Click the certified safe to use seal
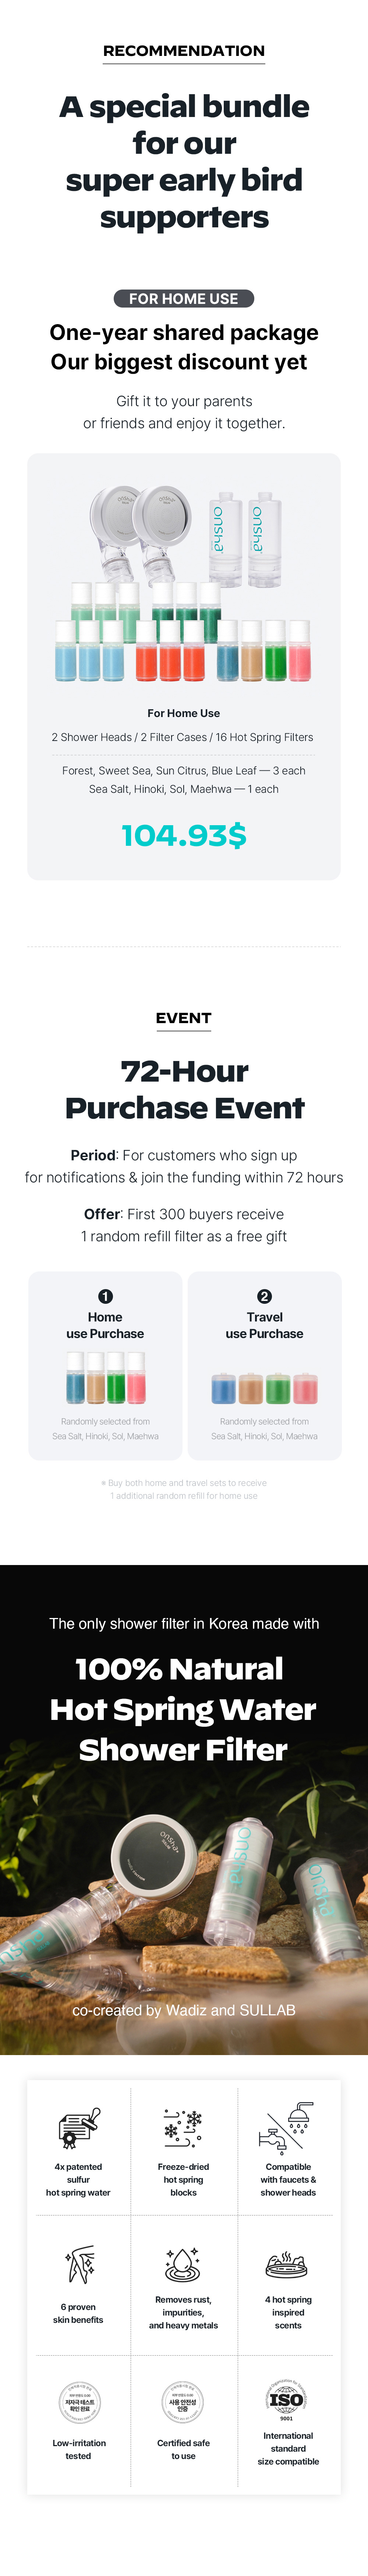Viewport: 368px width, 2576px height. click(x=183, y=2400)
